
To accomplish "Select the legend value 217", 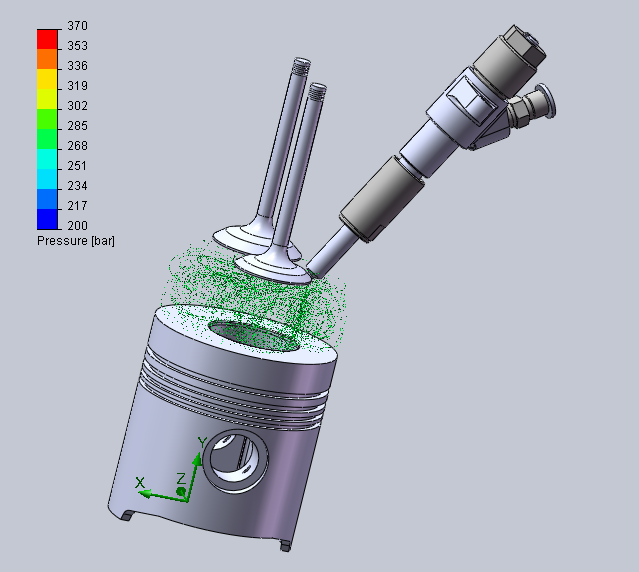I will 77,205.
